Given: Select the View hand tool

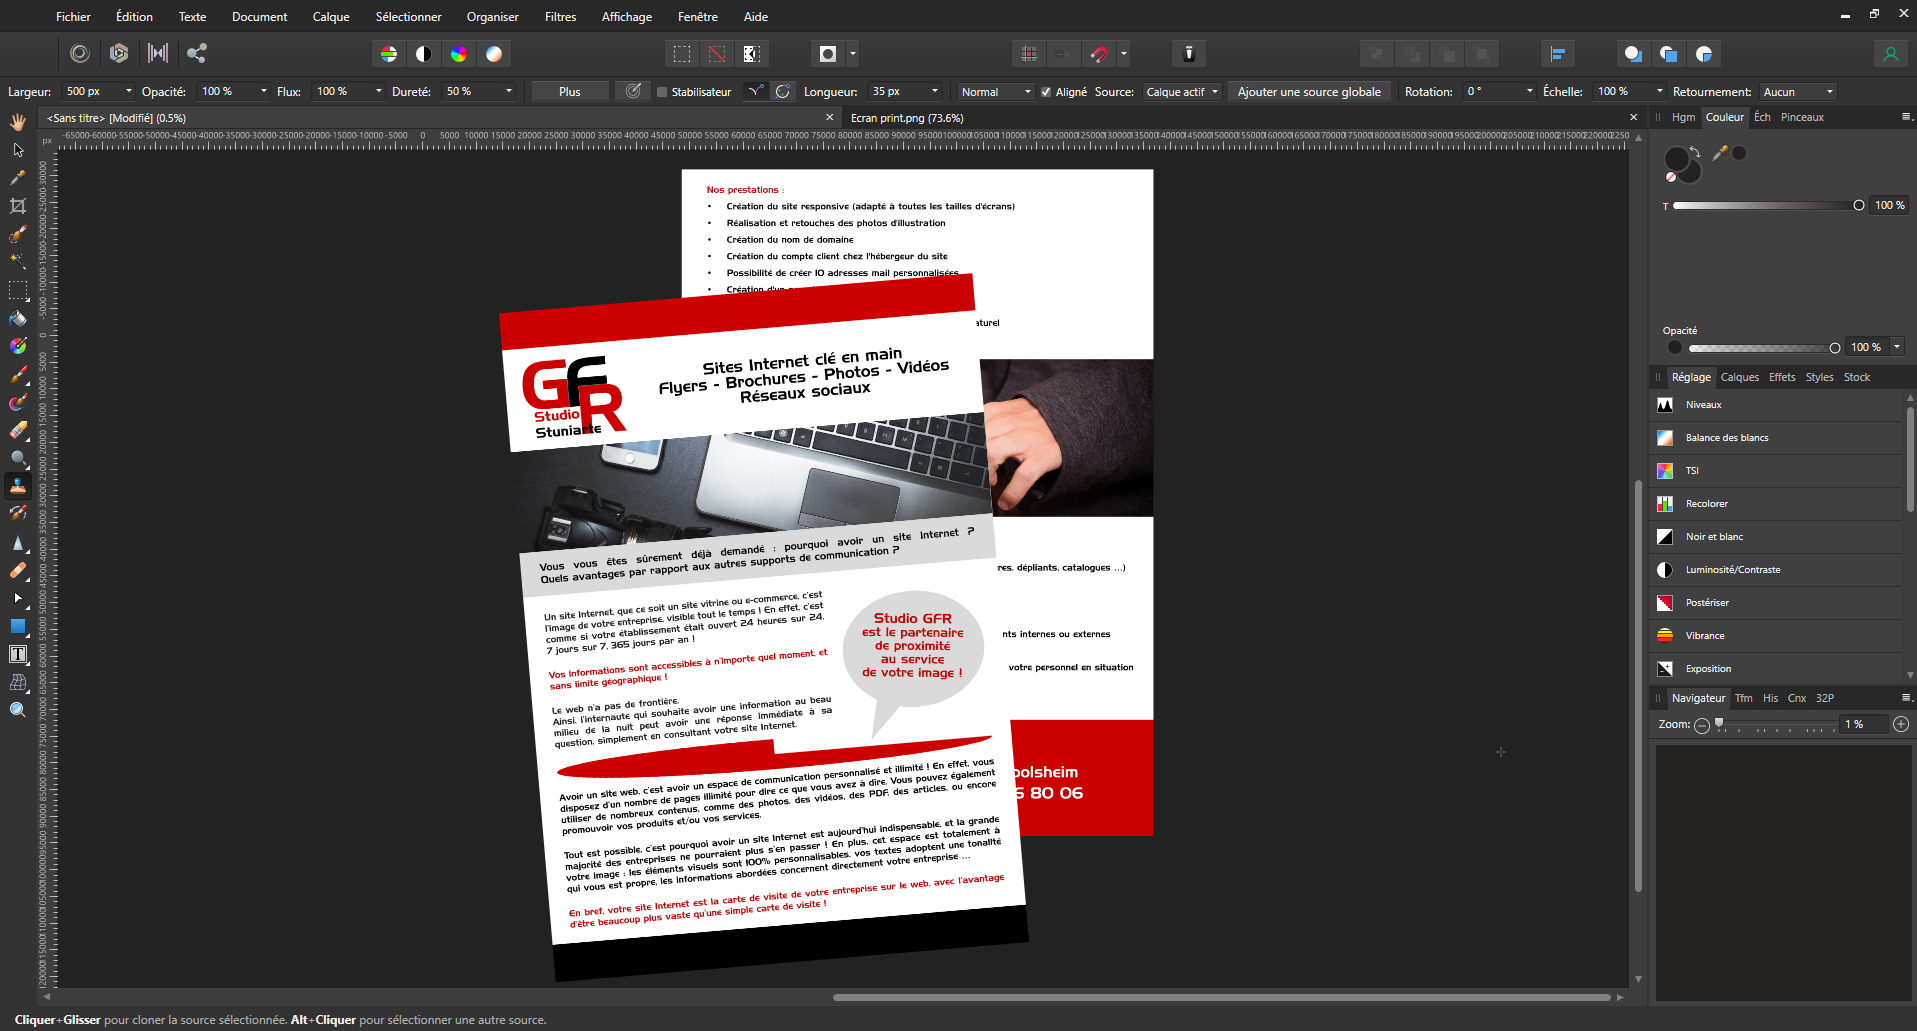Looking at the screenshot, I should tap(18, 122).
